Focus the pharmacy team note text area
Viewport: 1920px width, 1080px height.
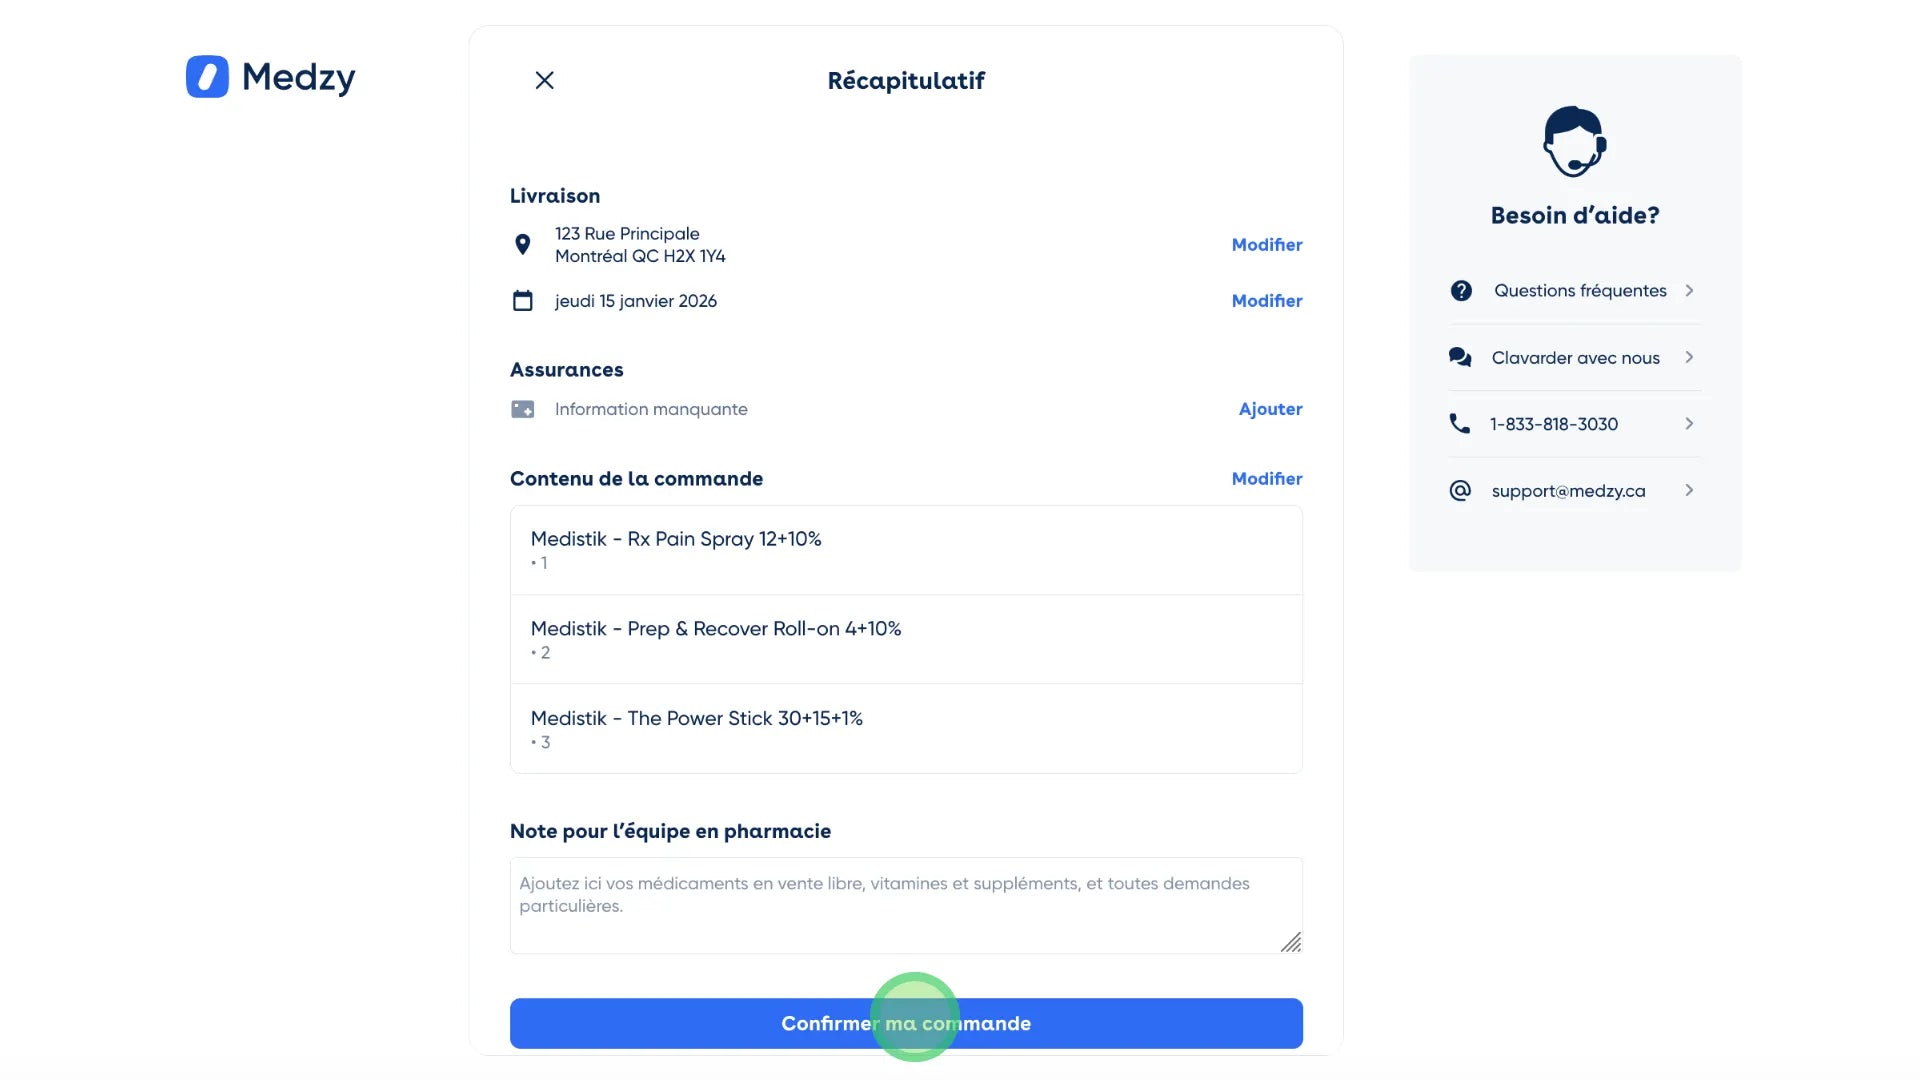pyautogui.click(x=906, y=905)
